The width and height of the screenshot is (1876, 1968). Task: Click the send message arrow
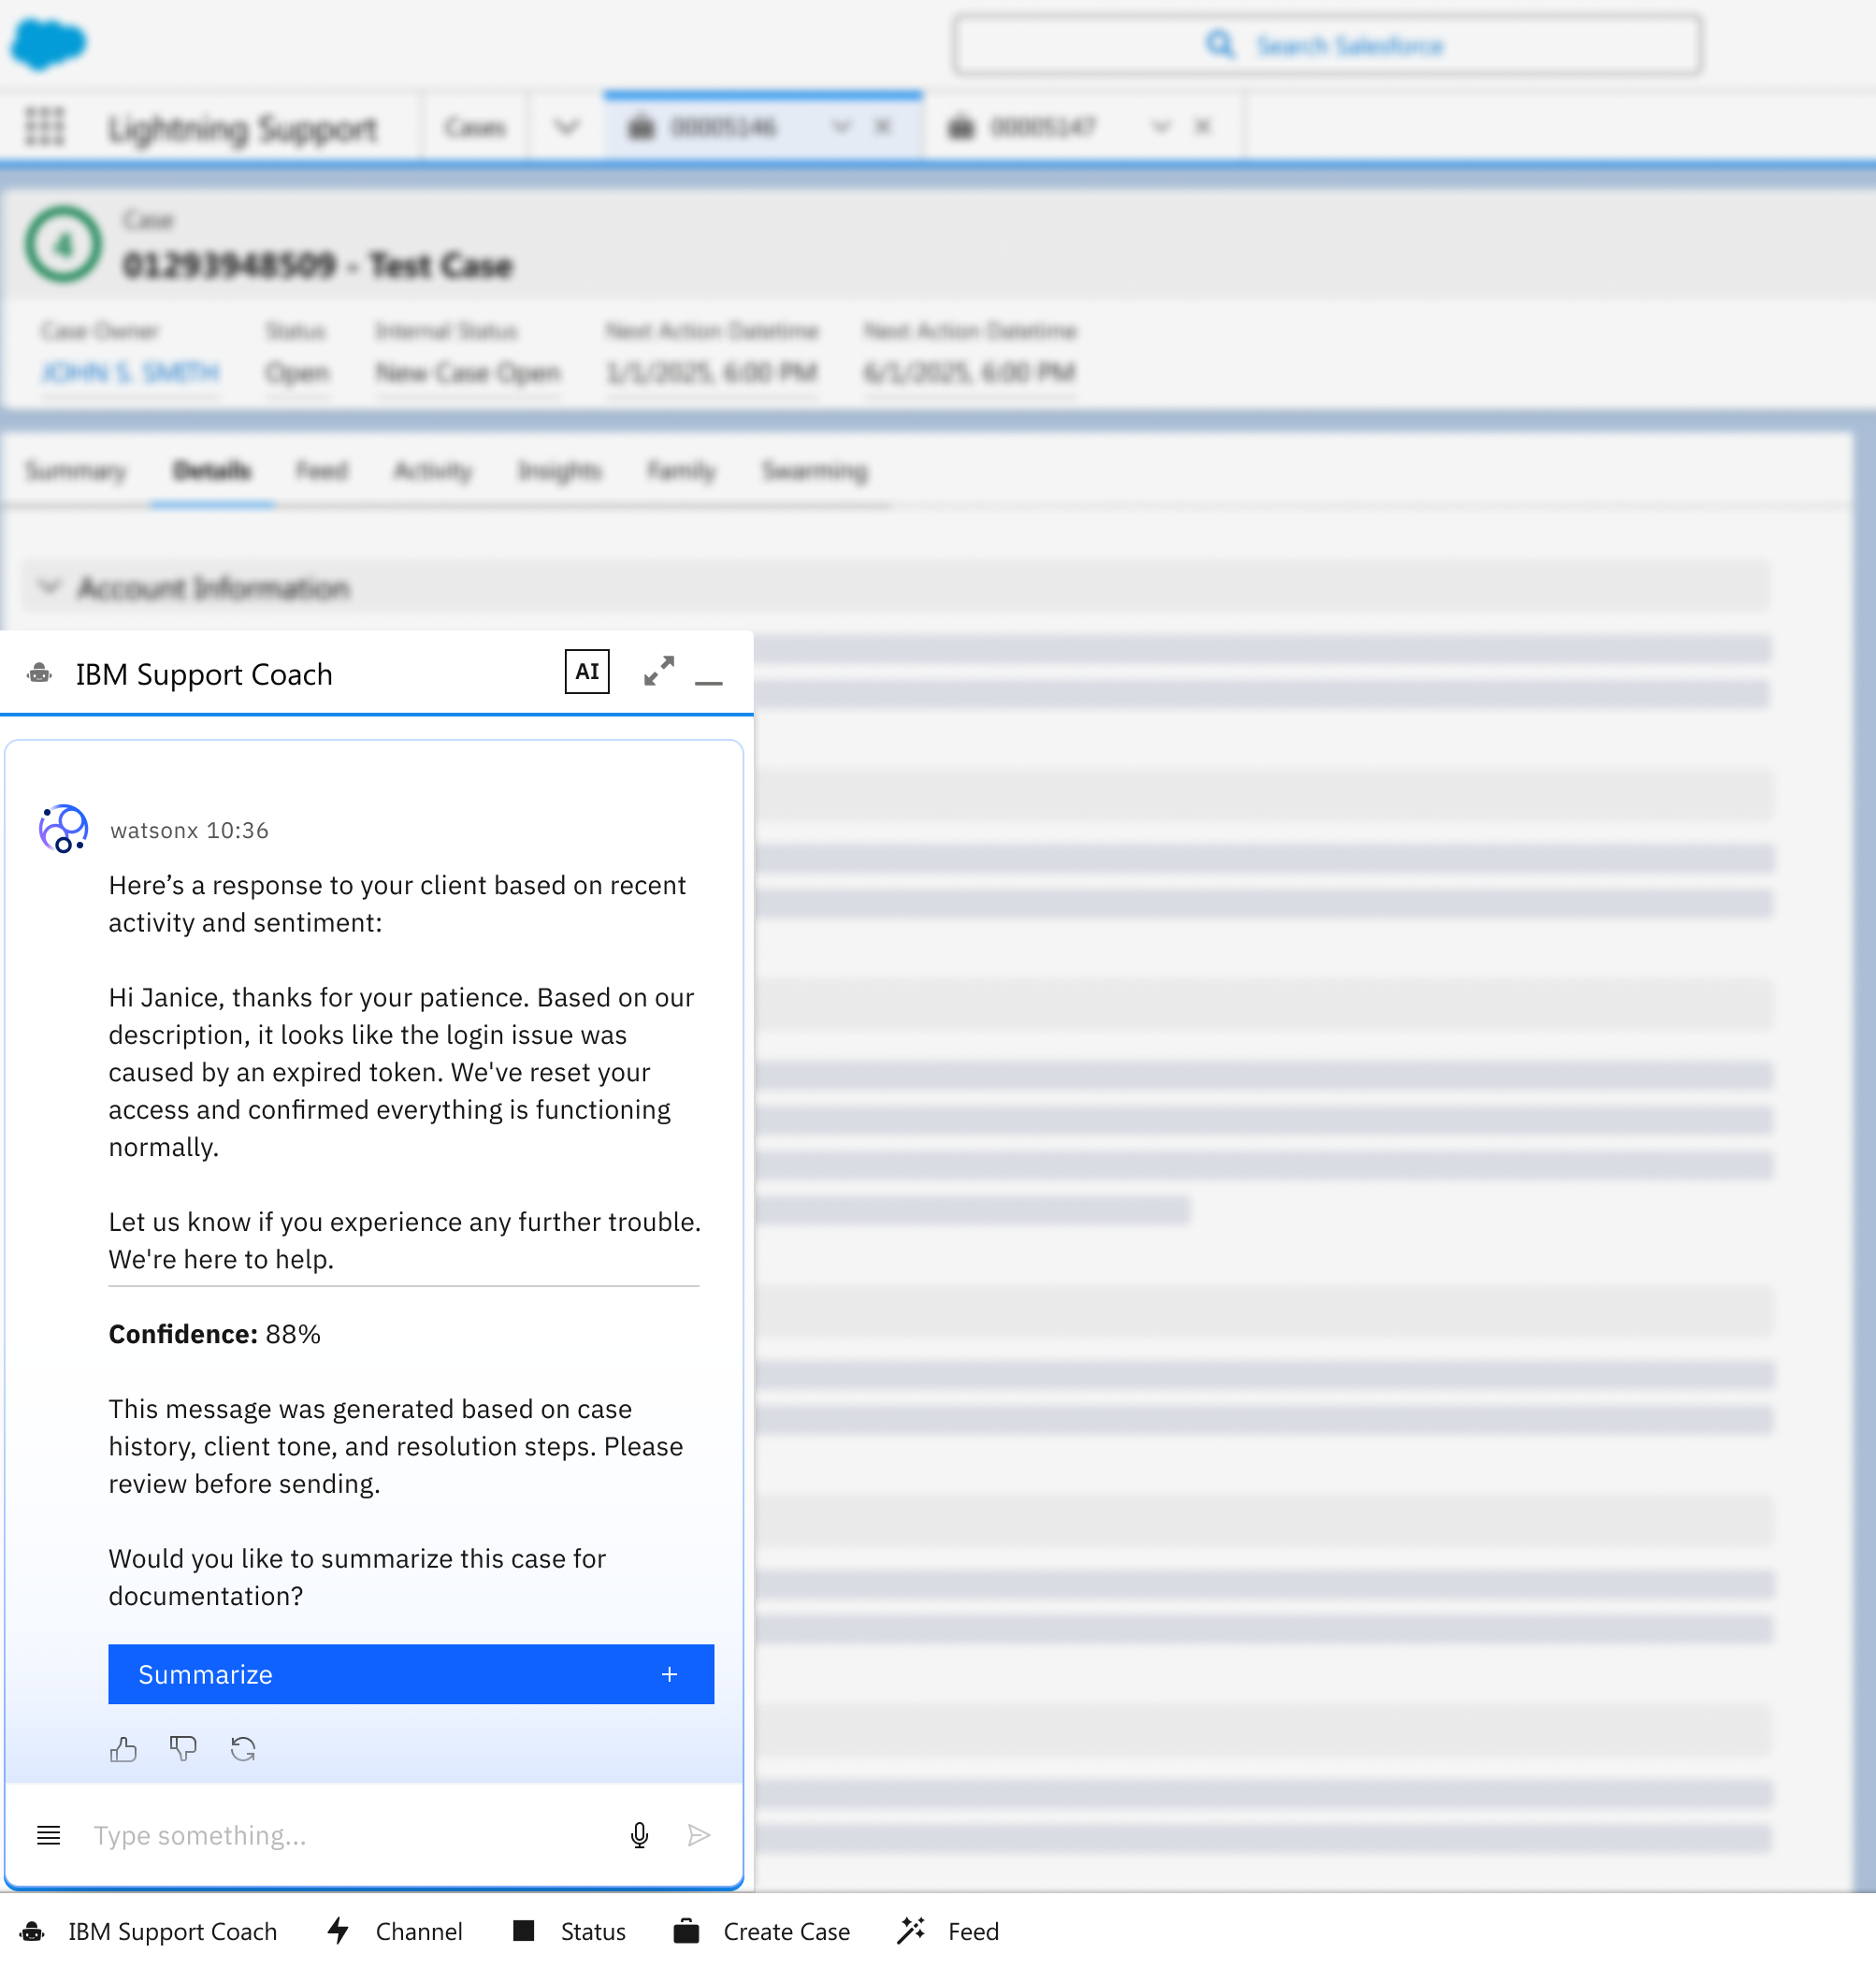[699, 1834]
